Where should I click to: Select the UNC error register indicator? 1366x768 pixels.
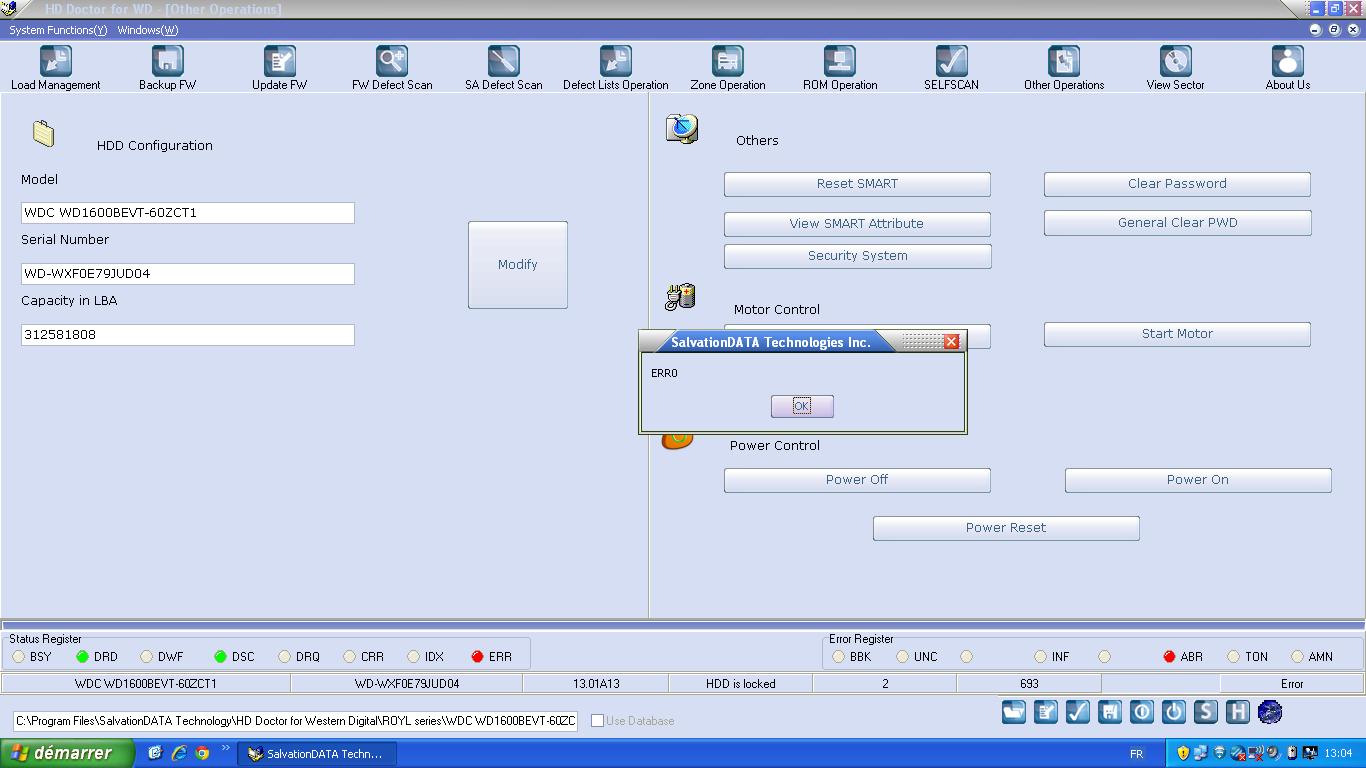902,657
